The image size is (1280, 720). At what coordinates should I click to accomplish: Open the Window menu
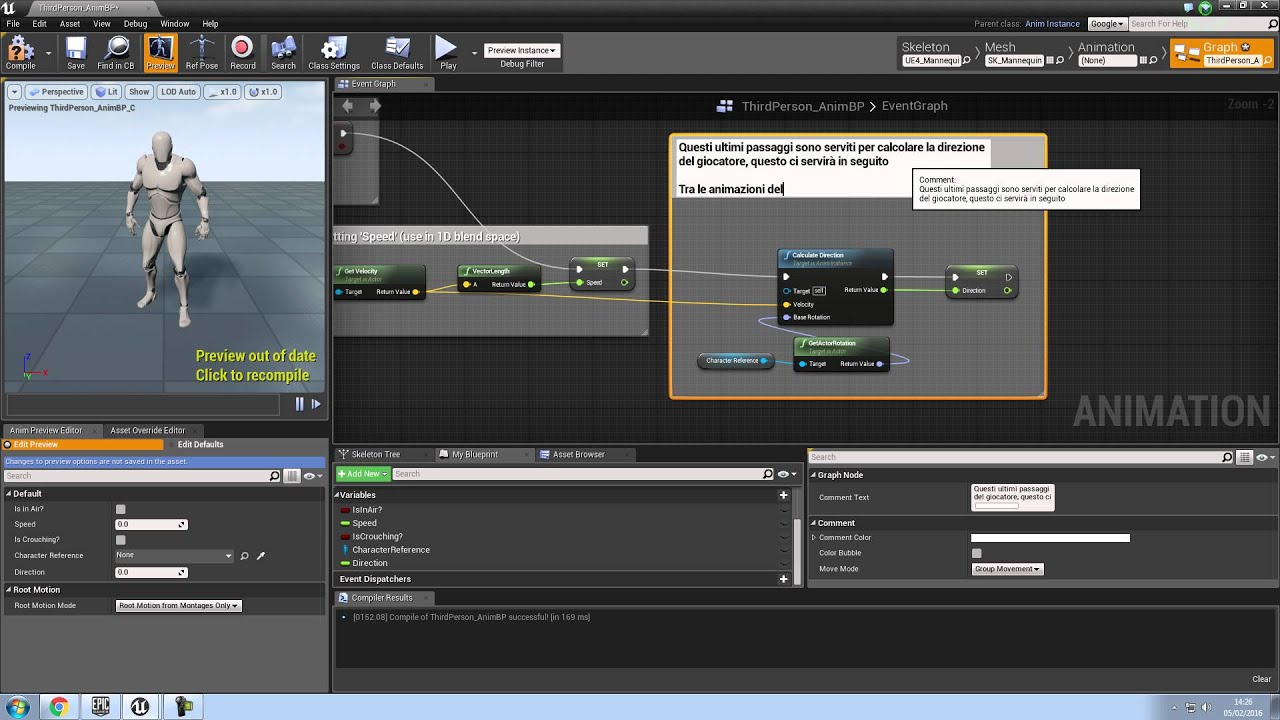click(x=175, y=24)
